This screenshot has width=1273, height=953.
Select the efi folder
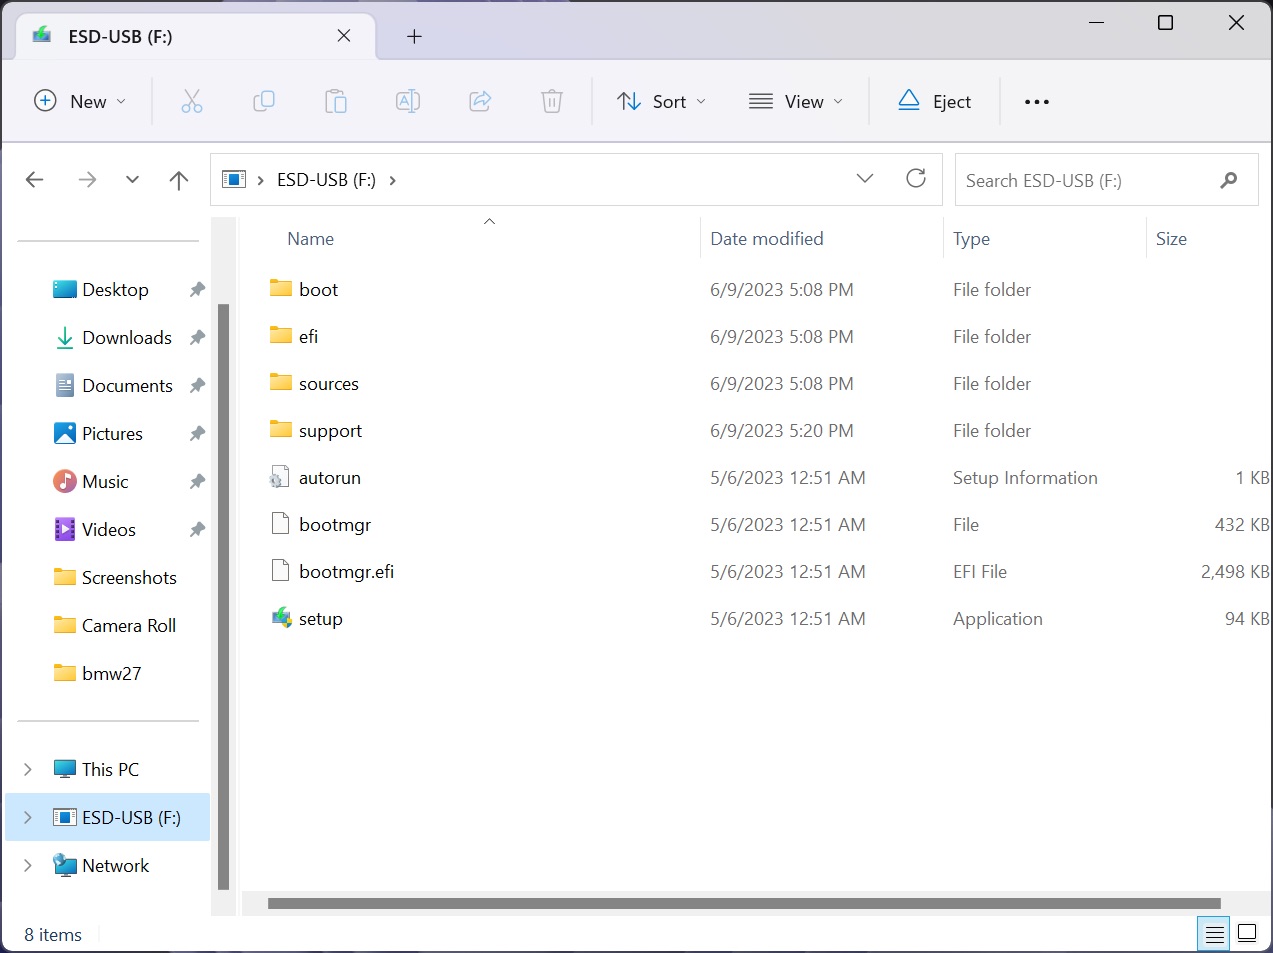[308, 337]
